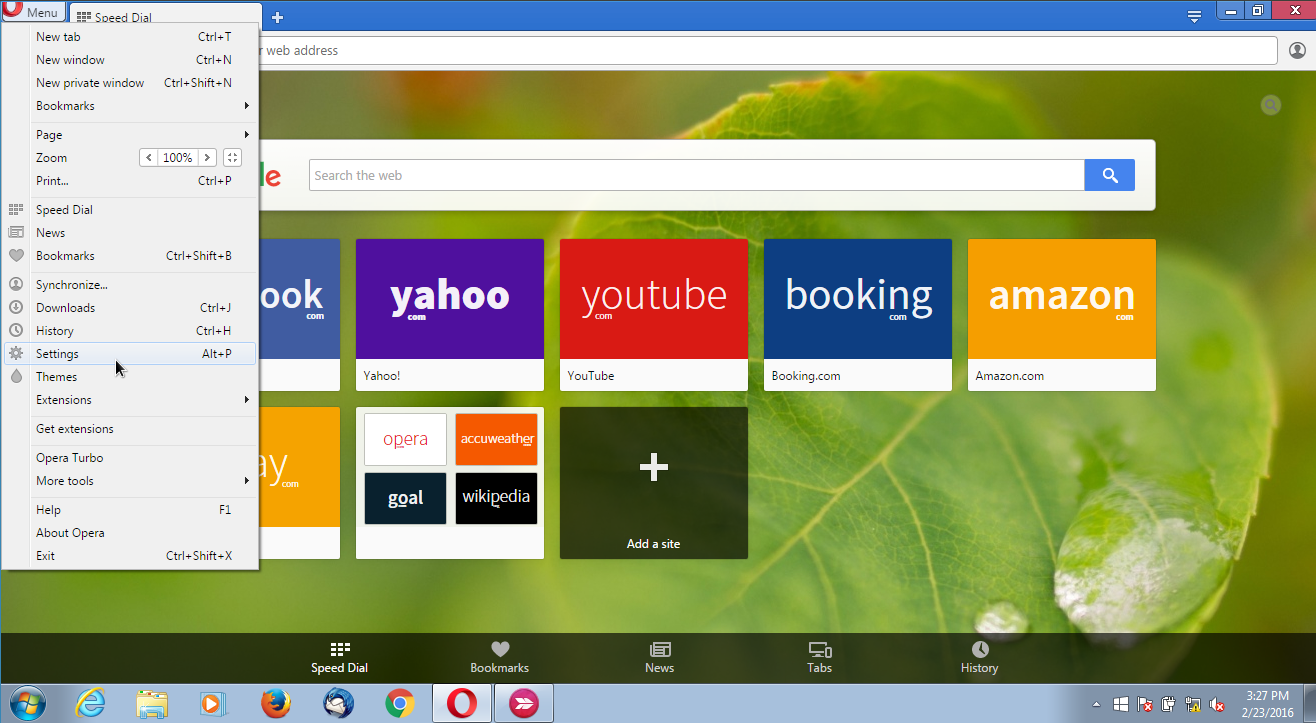Open Bookmarks in the bottom bar
Image resolution: width=1316 pixels, height=723 pixels.
click(500, 658)
